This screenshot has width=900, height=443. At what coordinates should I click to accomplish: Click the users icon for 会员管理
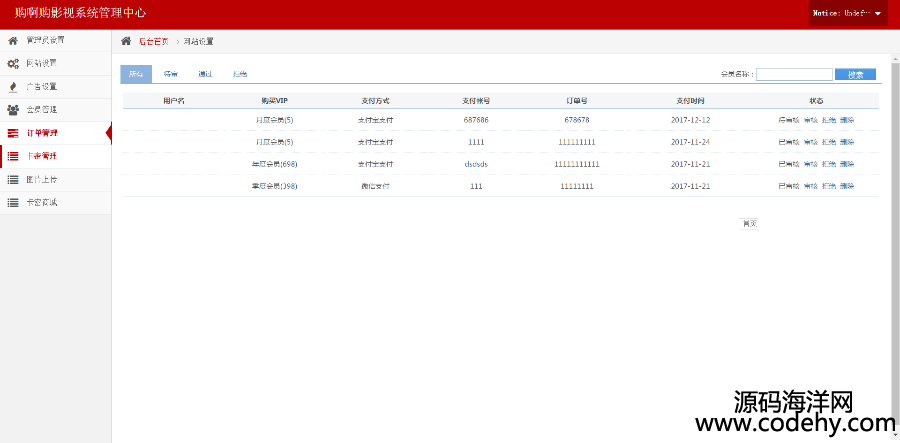13,110
